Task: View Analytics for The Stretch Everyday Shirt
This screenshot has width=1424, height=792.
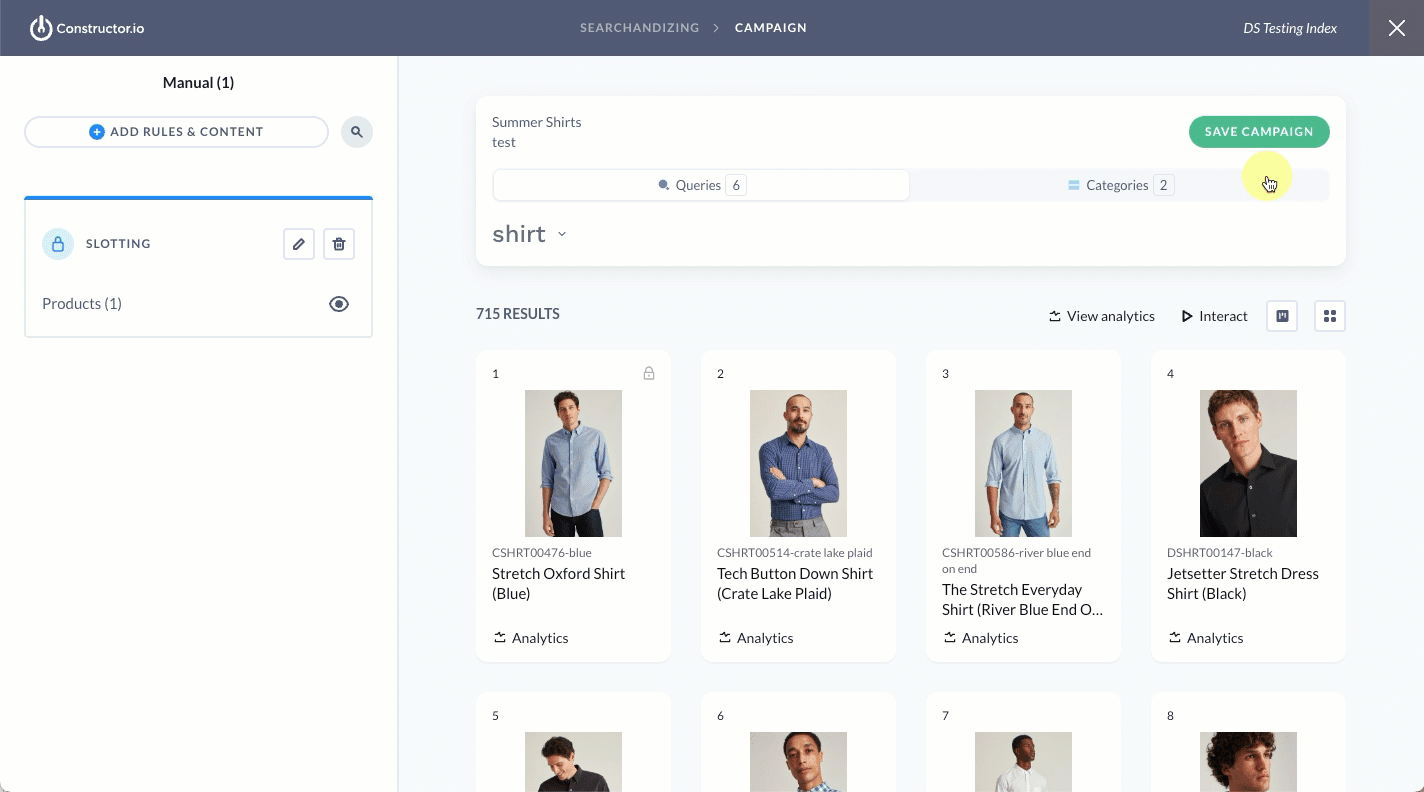Action: click(981, 638)
